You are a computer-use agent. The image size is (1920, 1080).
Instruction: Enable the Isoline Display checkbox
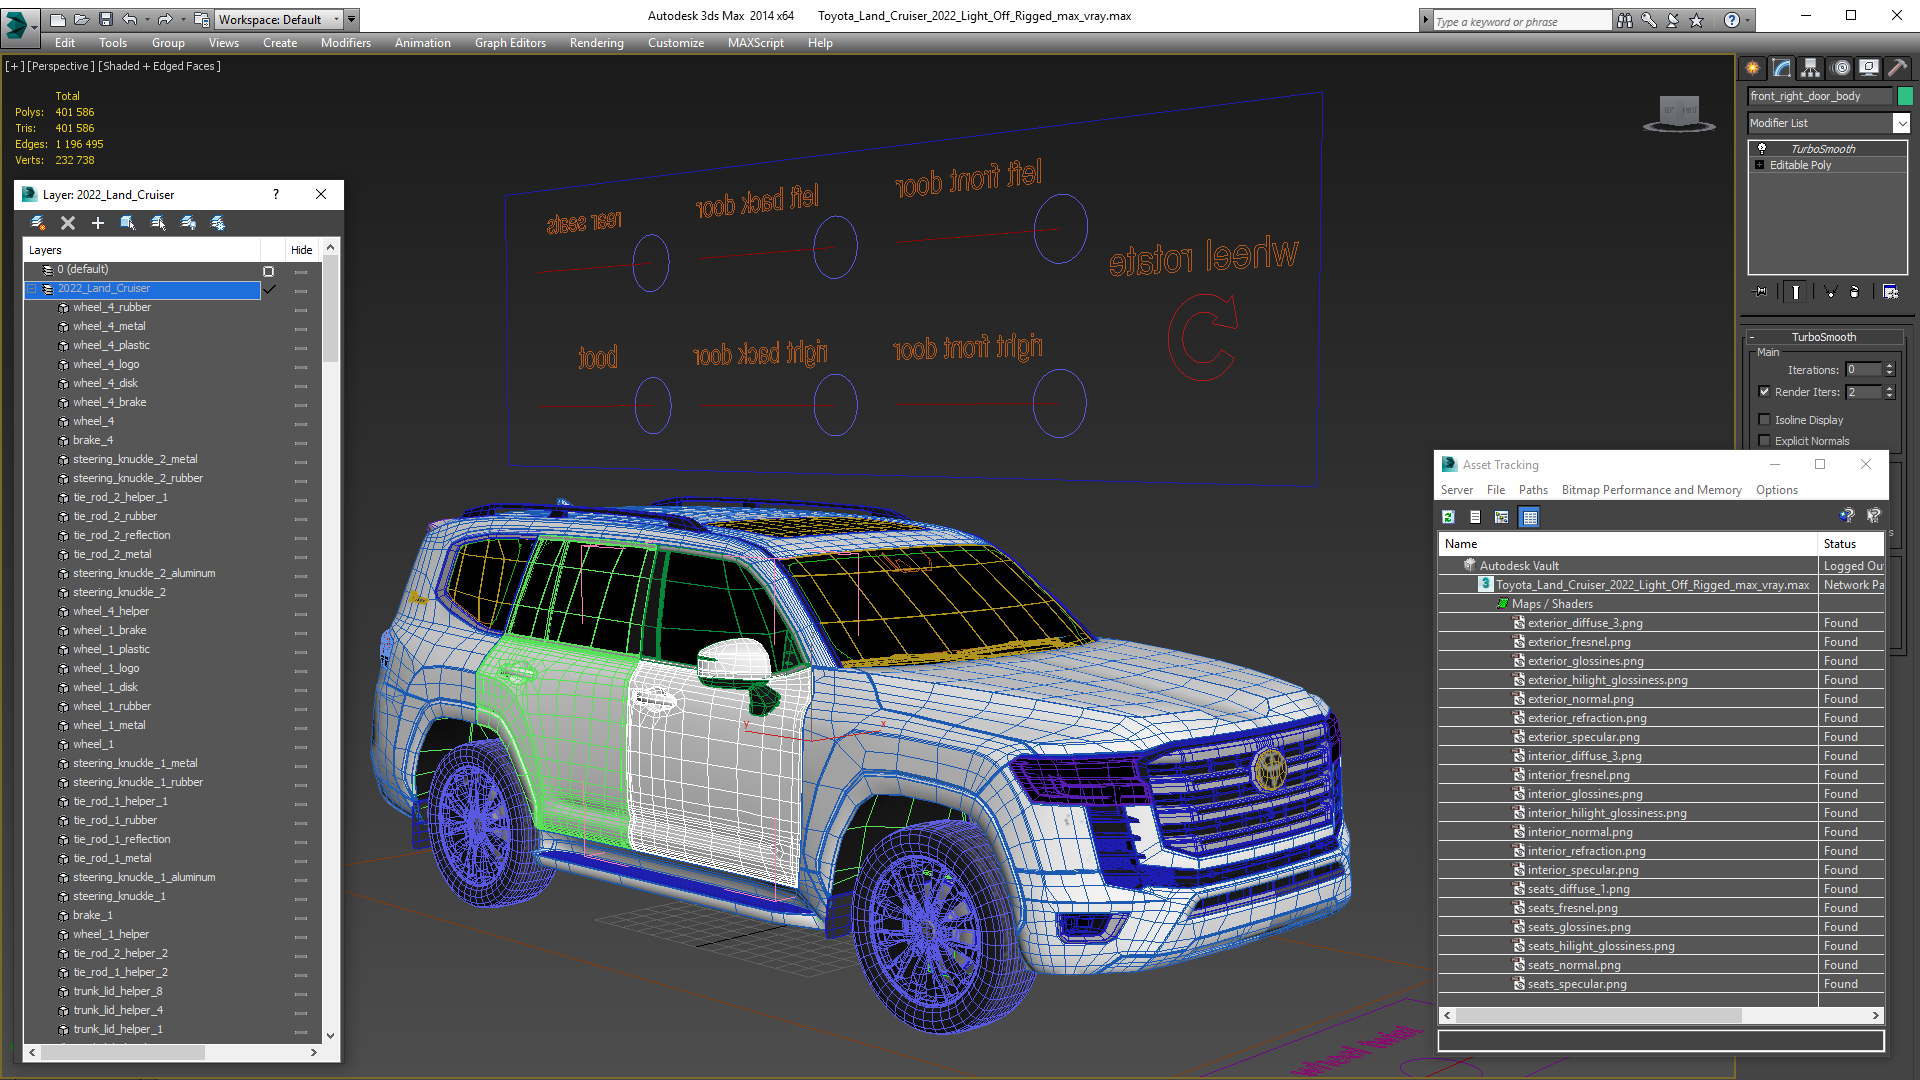point(1764,420)
